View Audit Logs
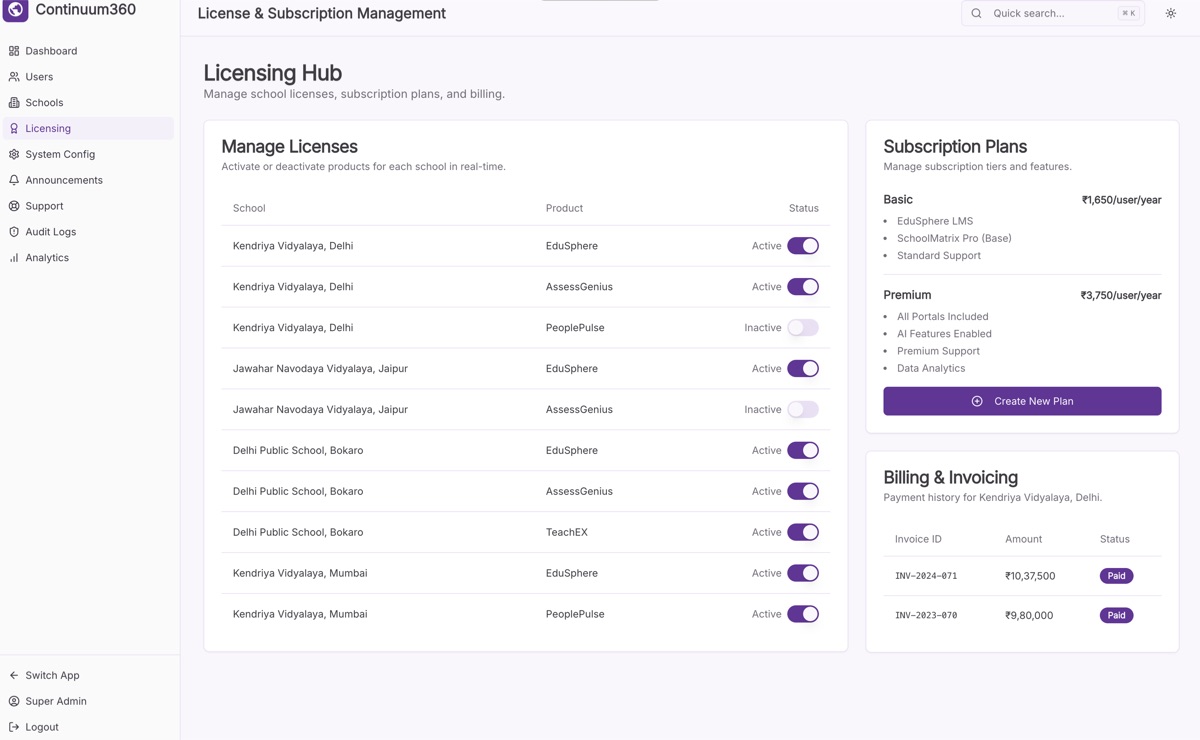1200x740 pixels. [x=88, y=232]
